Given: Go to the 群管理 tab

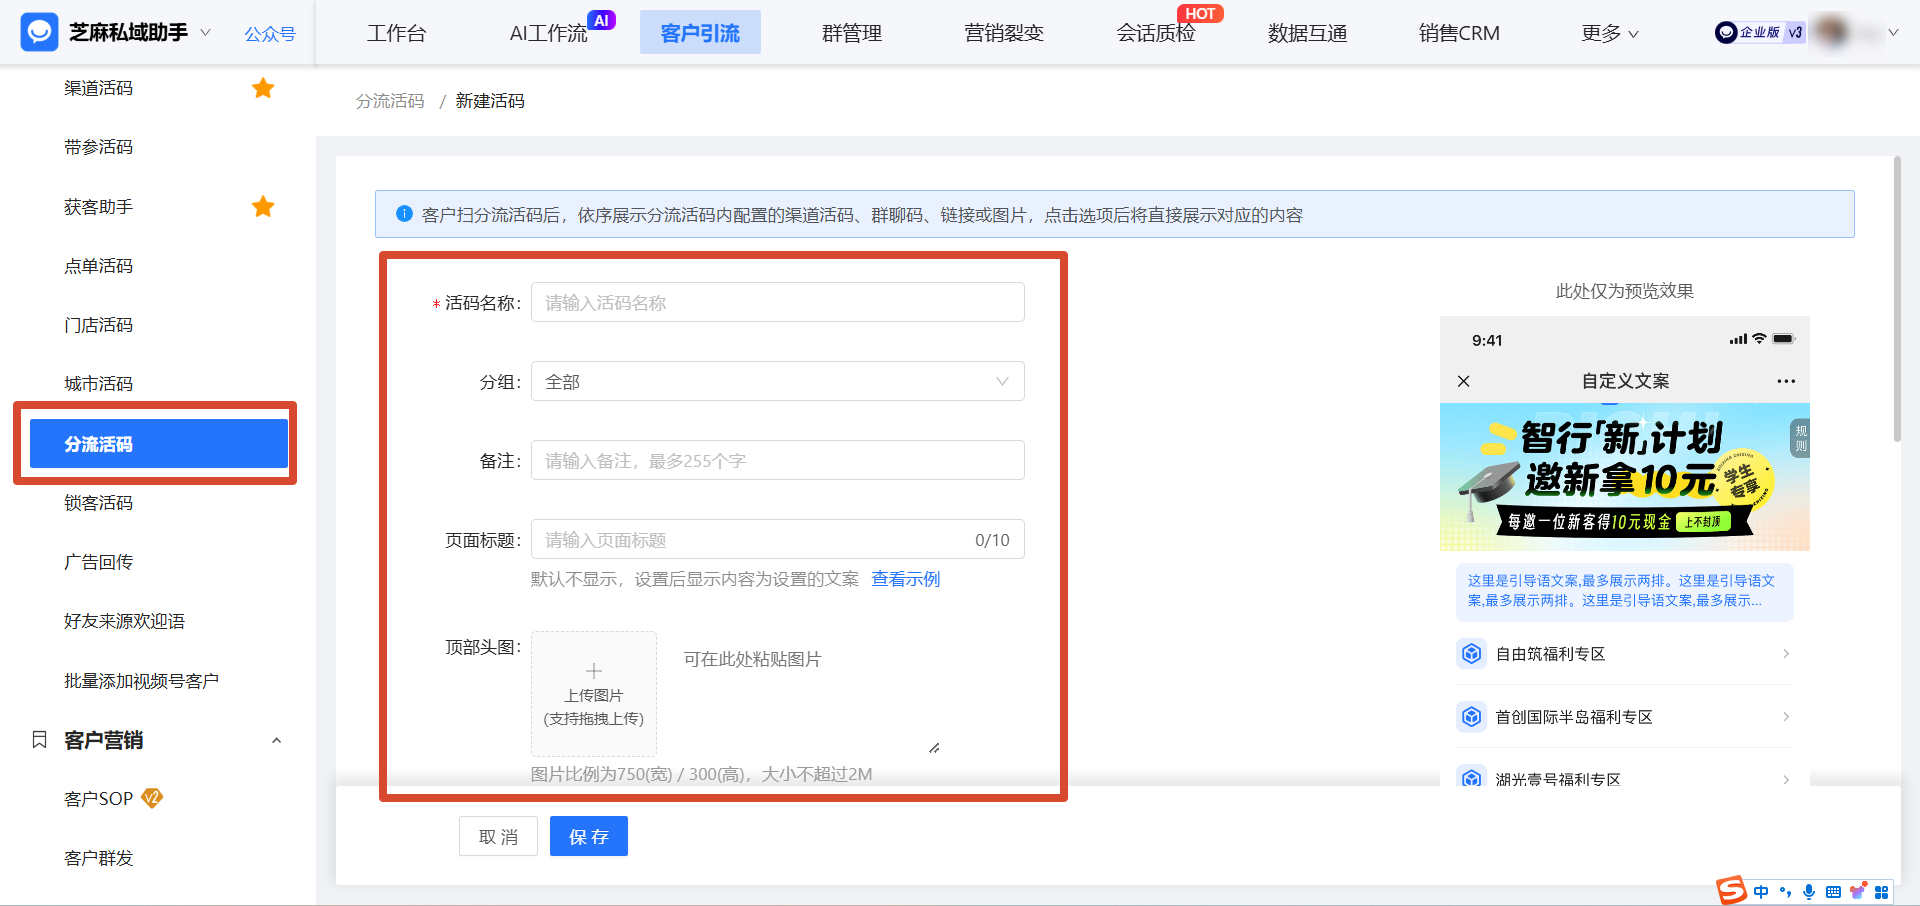Looking at the screenshot, I should tap(852, 33).
